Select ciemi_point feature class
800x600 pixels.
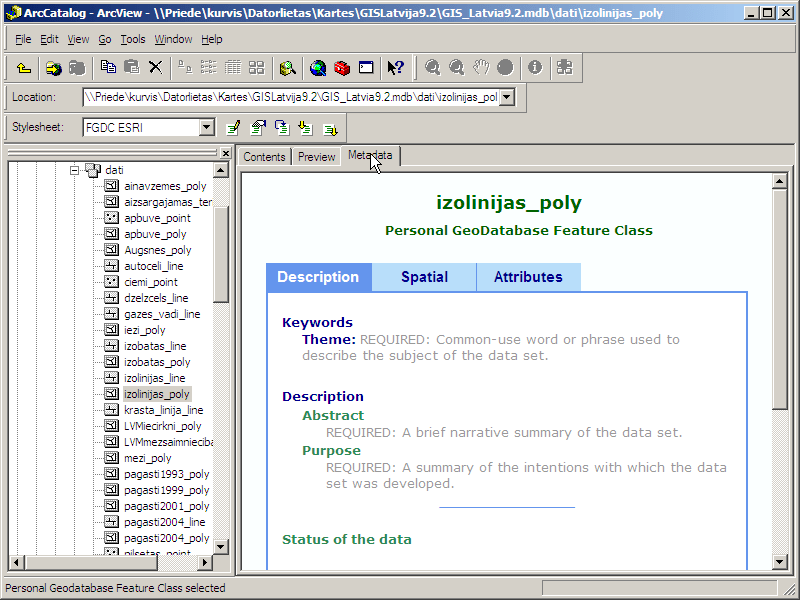(151, 282)
